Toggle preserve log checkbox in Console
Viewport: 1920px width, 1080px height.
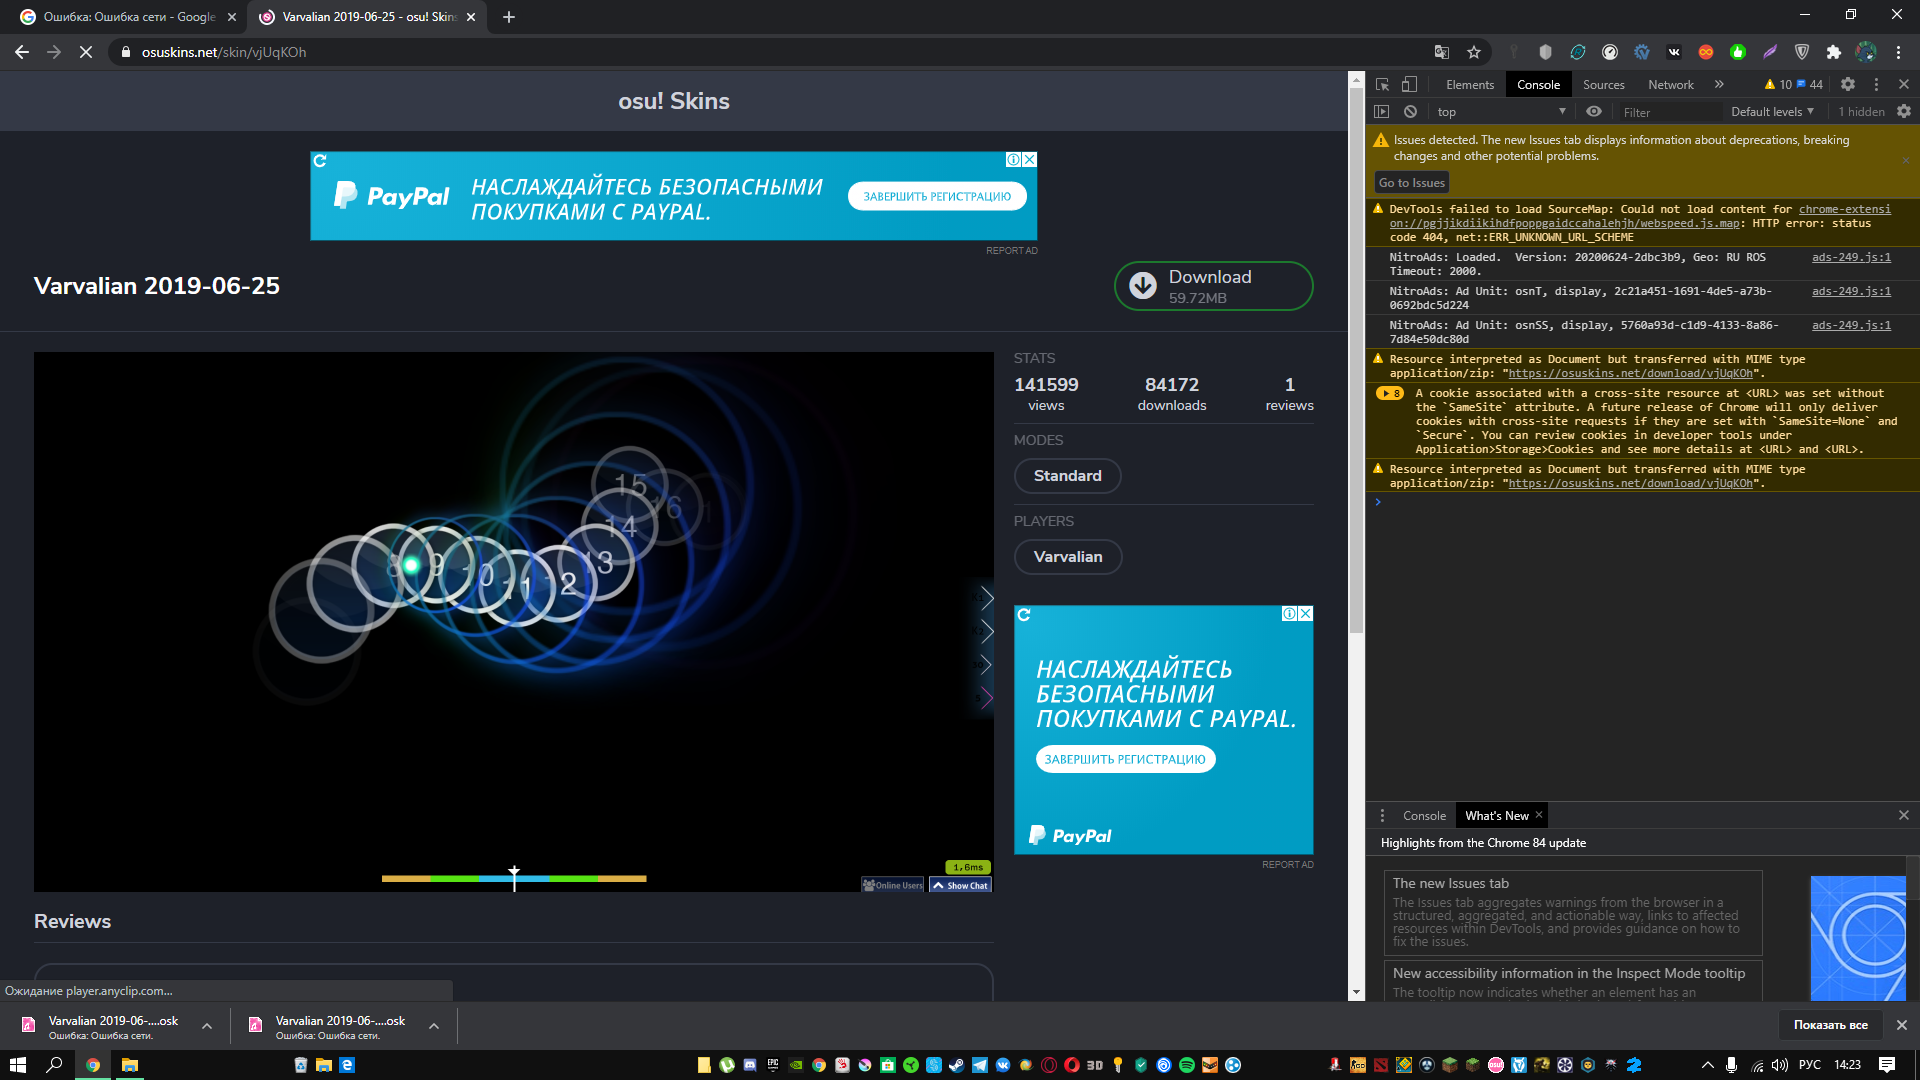click(1903, 111)
